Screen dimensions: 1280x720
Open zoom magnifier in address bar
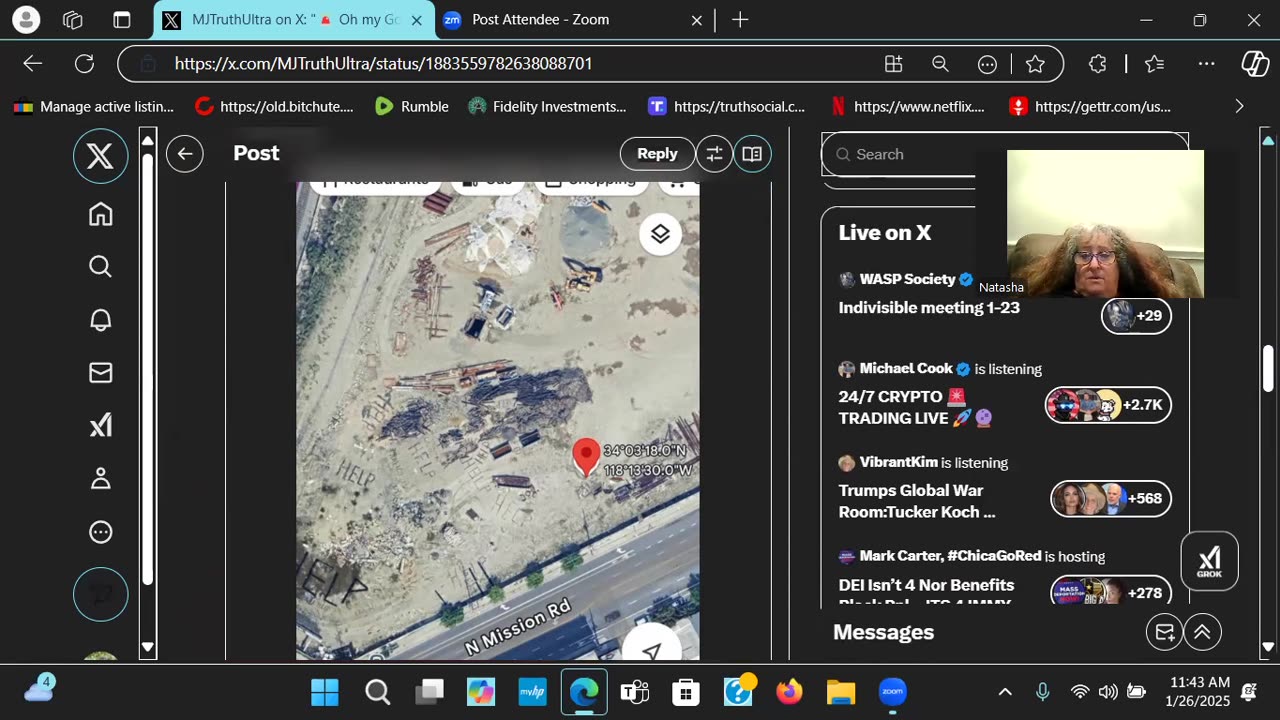(940, 64)
